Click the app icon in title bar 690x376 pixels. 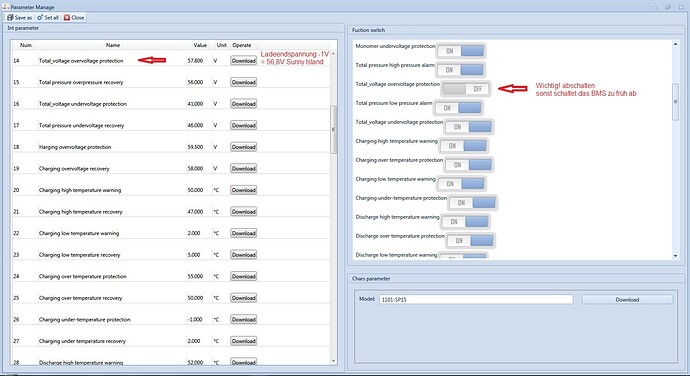click(5, 7)
